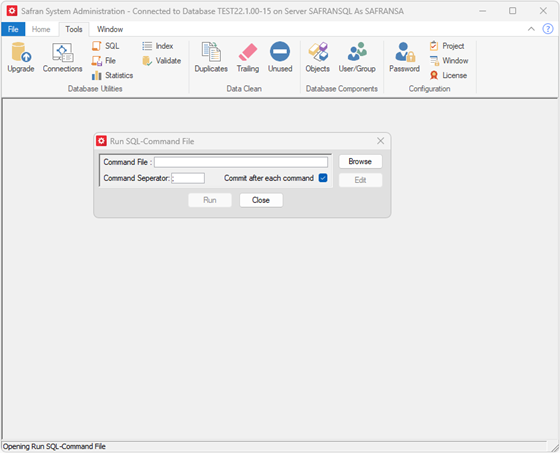560x453 pixels.
Task: Click the Edit button in the dialog
Action: [360, 180]
